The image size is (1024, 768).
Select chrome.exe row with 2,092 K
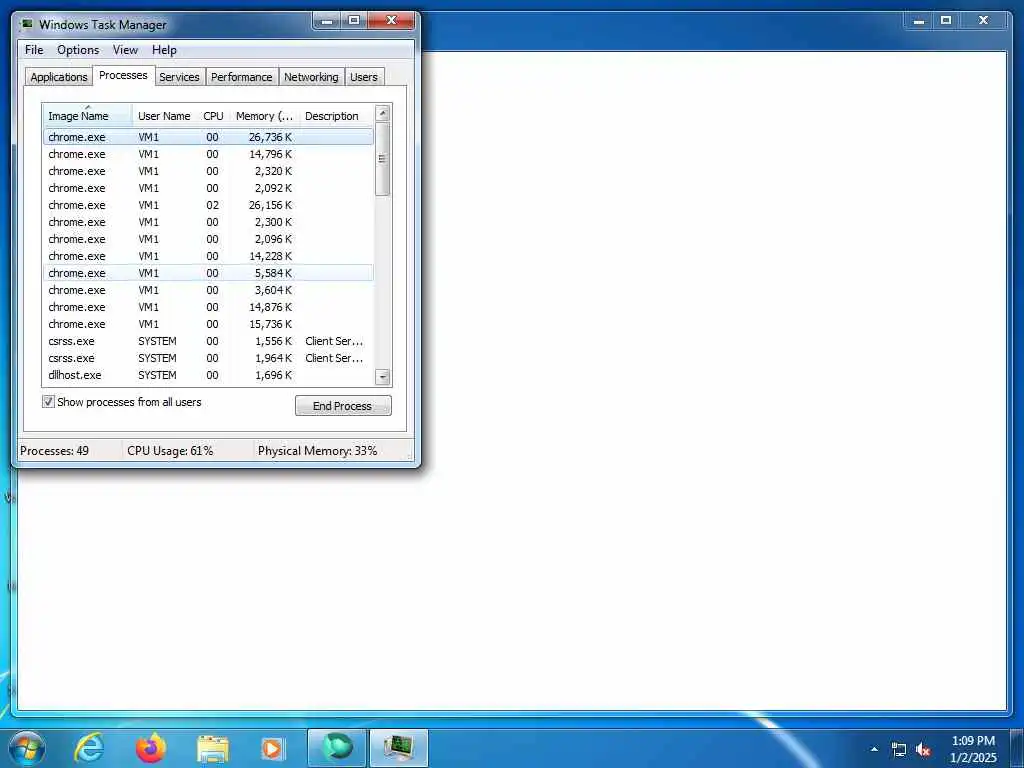208,188
